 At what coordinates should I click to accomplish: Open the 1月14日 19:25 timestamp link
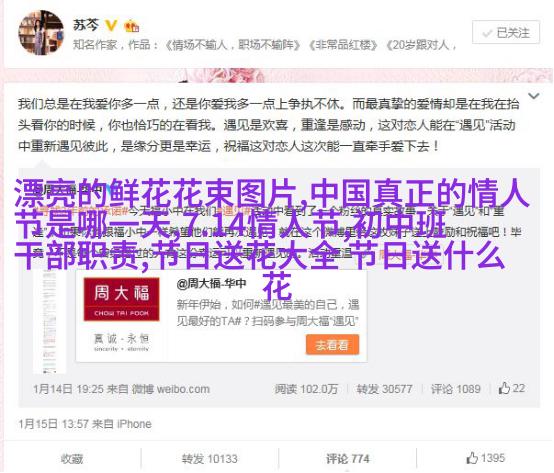tap(68, 389)
